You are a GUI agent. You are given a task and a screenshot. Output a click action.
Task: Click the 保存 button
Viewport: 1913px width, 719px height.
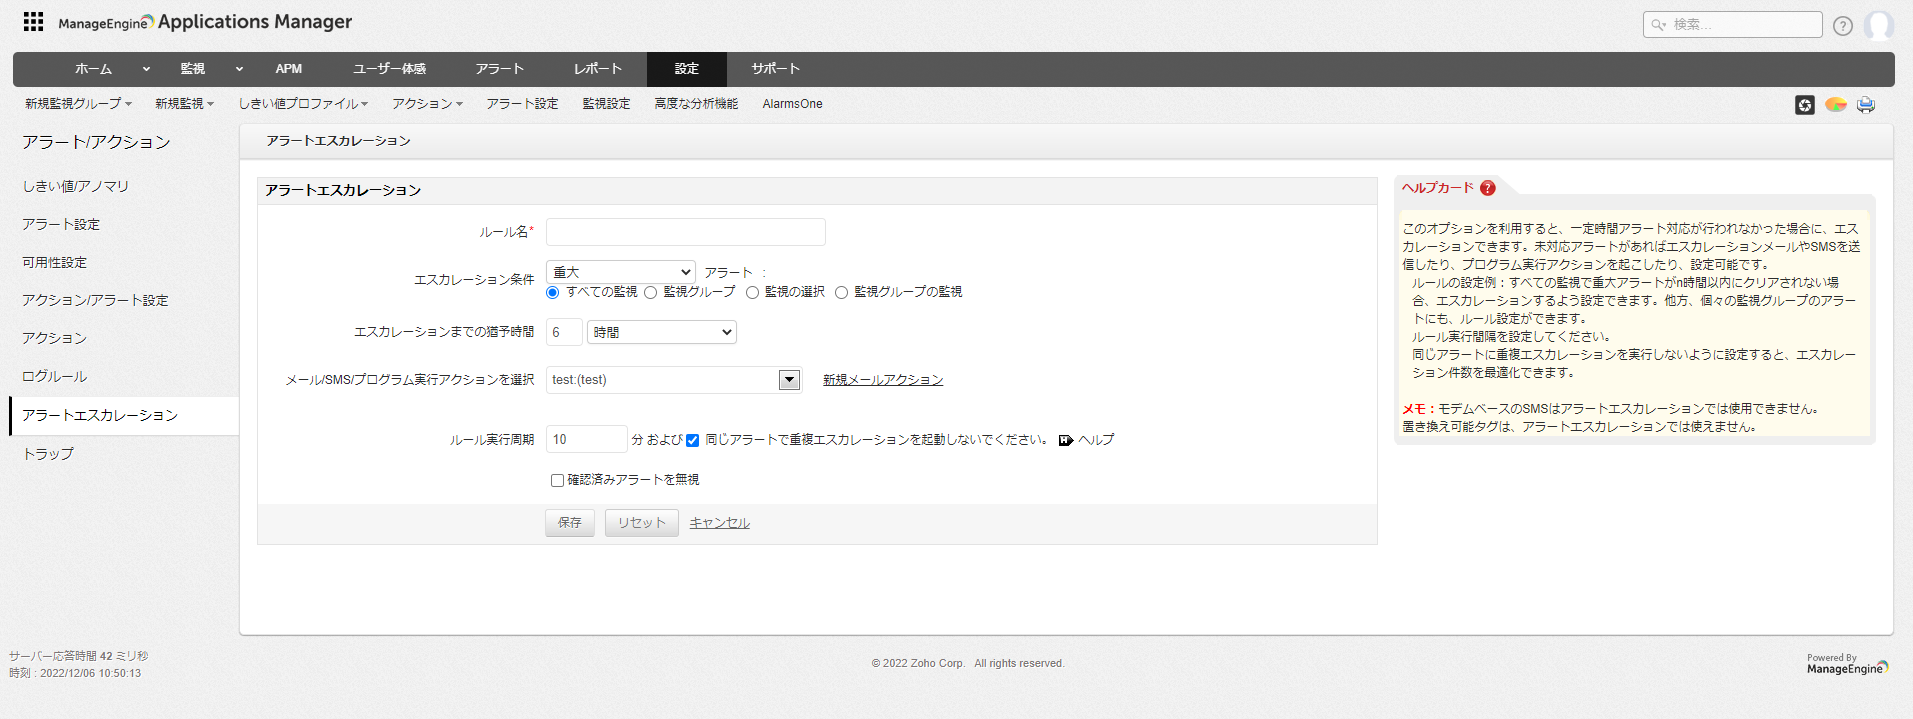pos(569,523)
